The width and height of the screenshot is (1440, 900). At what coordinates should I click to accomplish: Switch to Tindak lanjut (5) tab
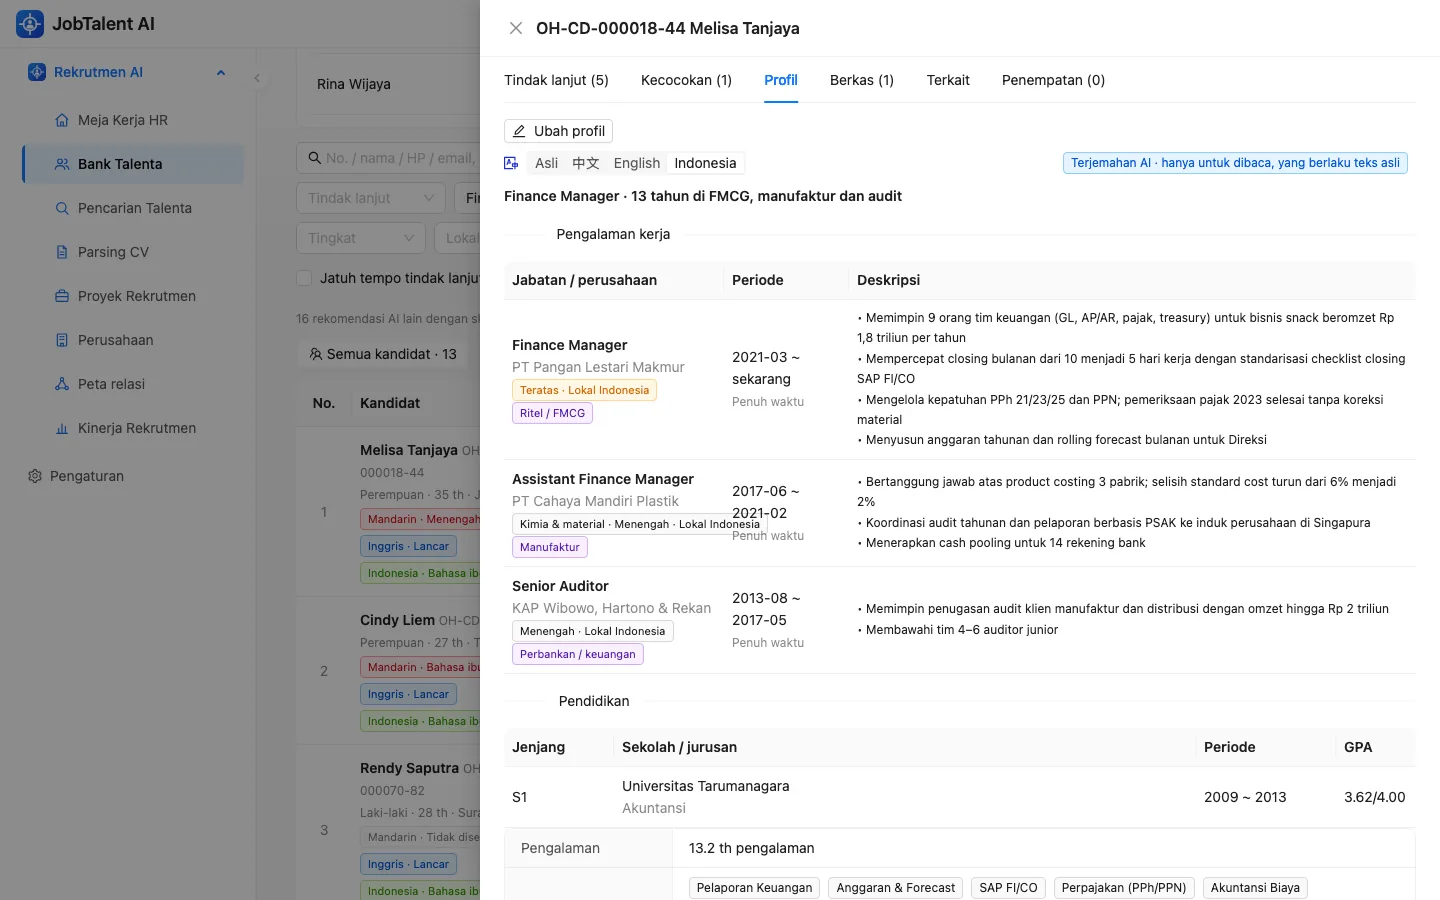pos(556,80)
